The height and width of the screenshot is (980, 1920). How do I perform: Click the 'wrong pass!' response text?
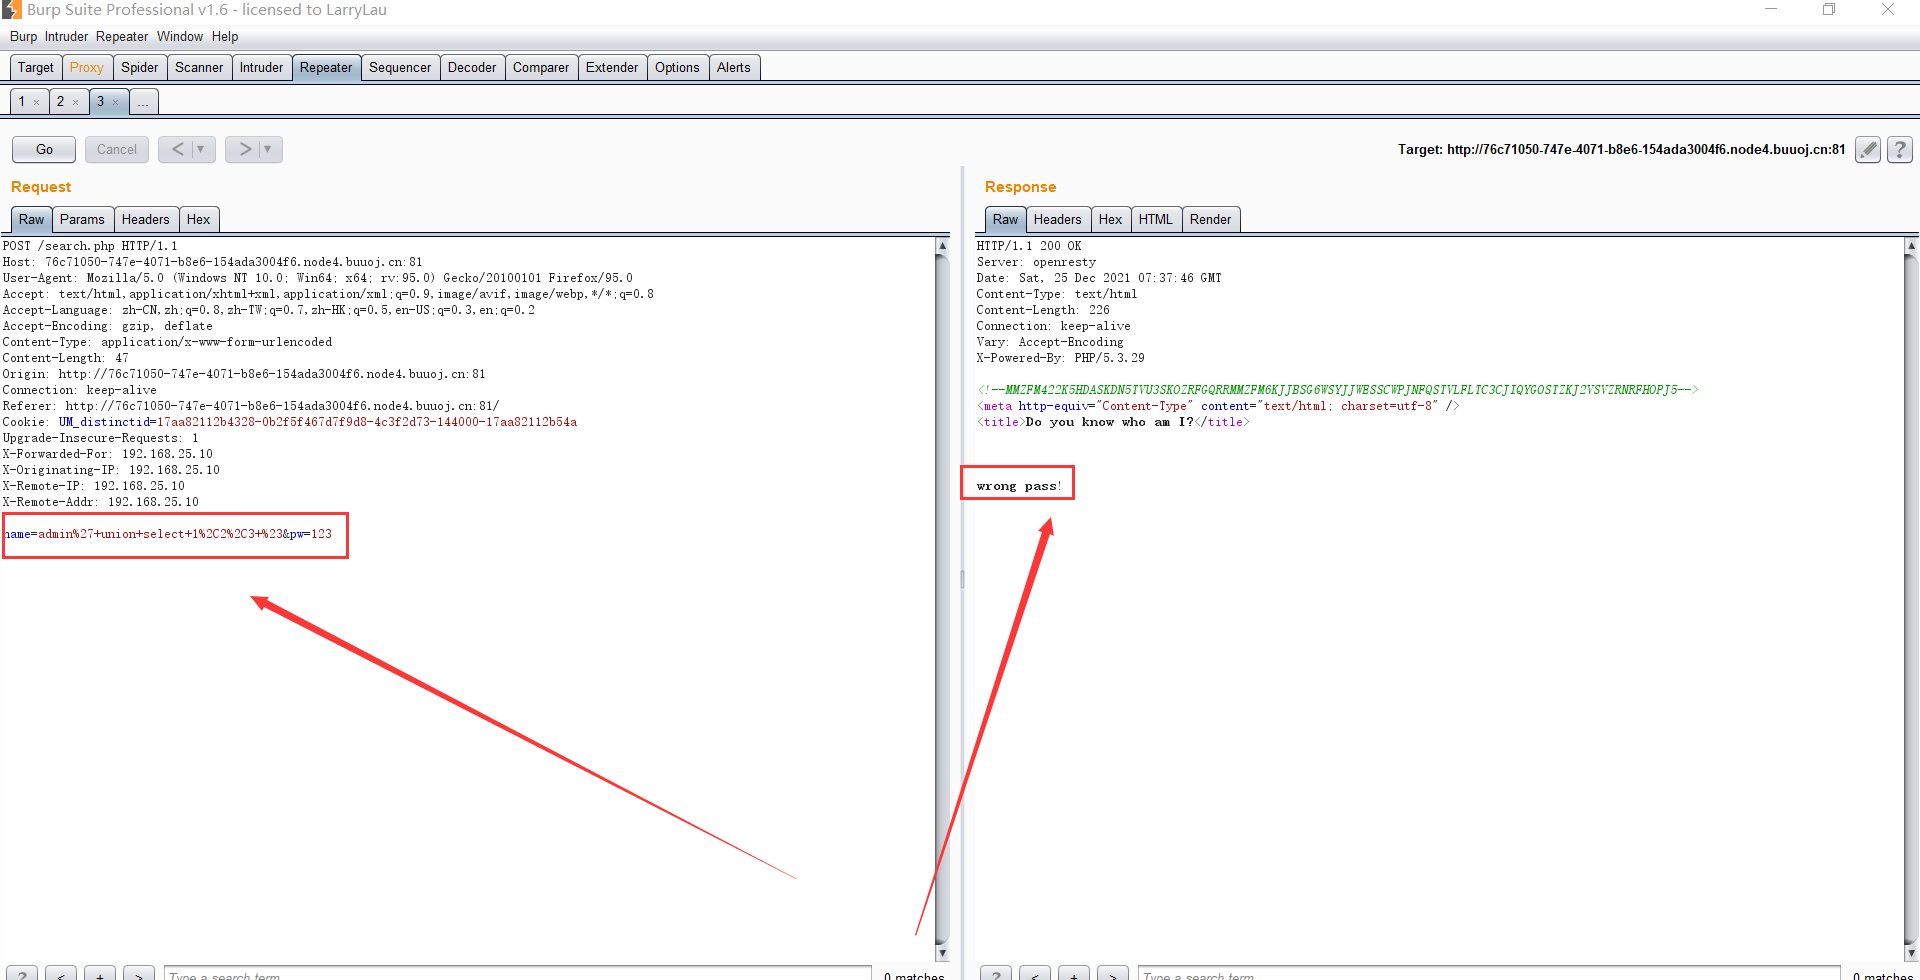pyautogui.click(x=1019, y=486)
